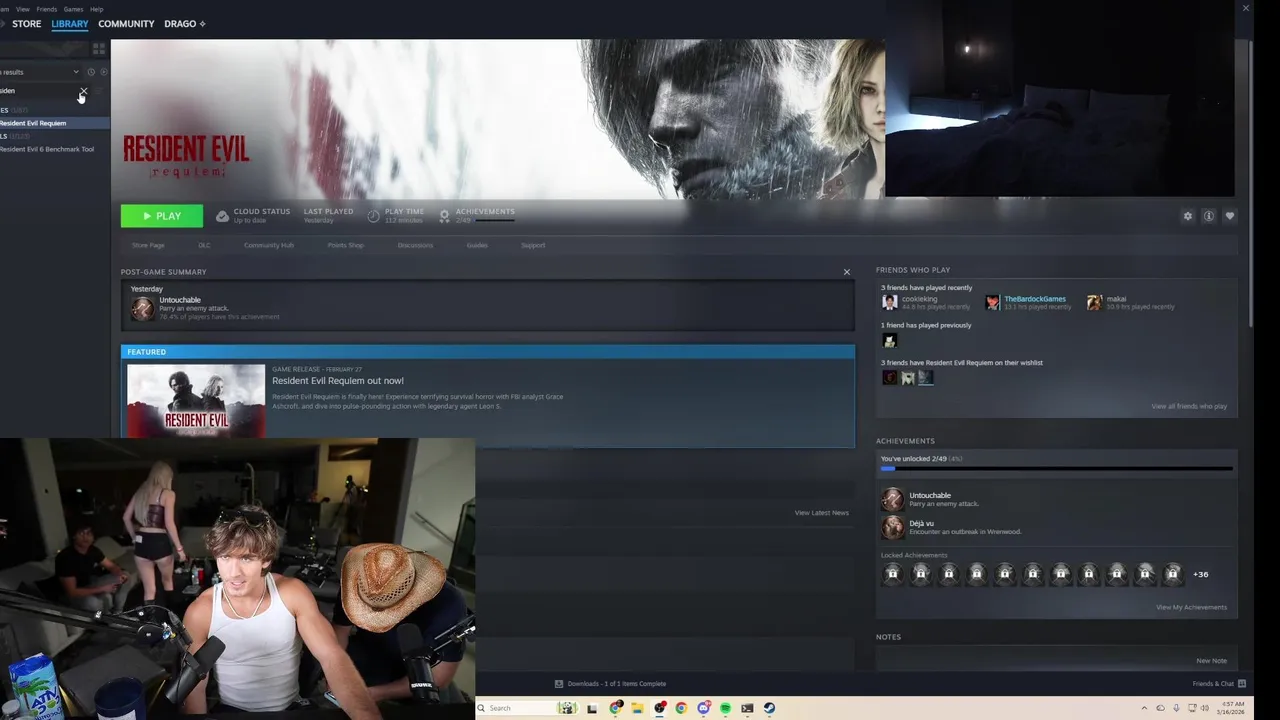Open Steam from the Windows taskbar
The width and height of the screenshot is (1280, 720).
pyautogui.click(x=769, y=708)
